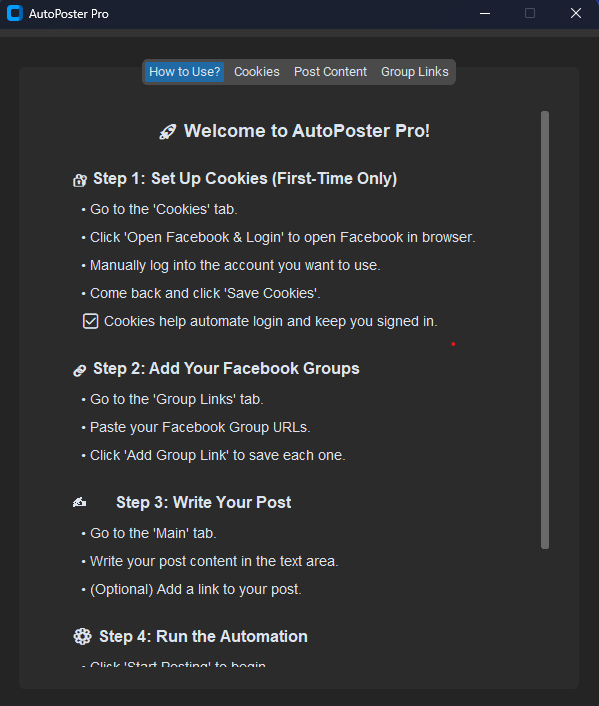Select the Group Links tab
This screenshot has width=599, height=706.
point(415,72)
